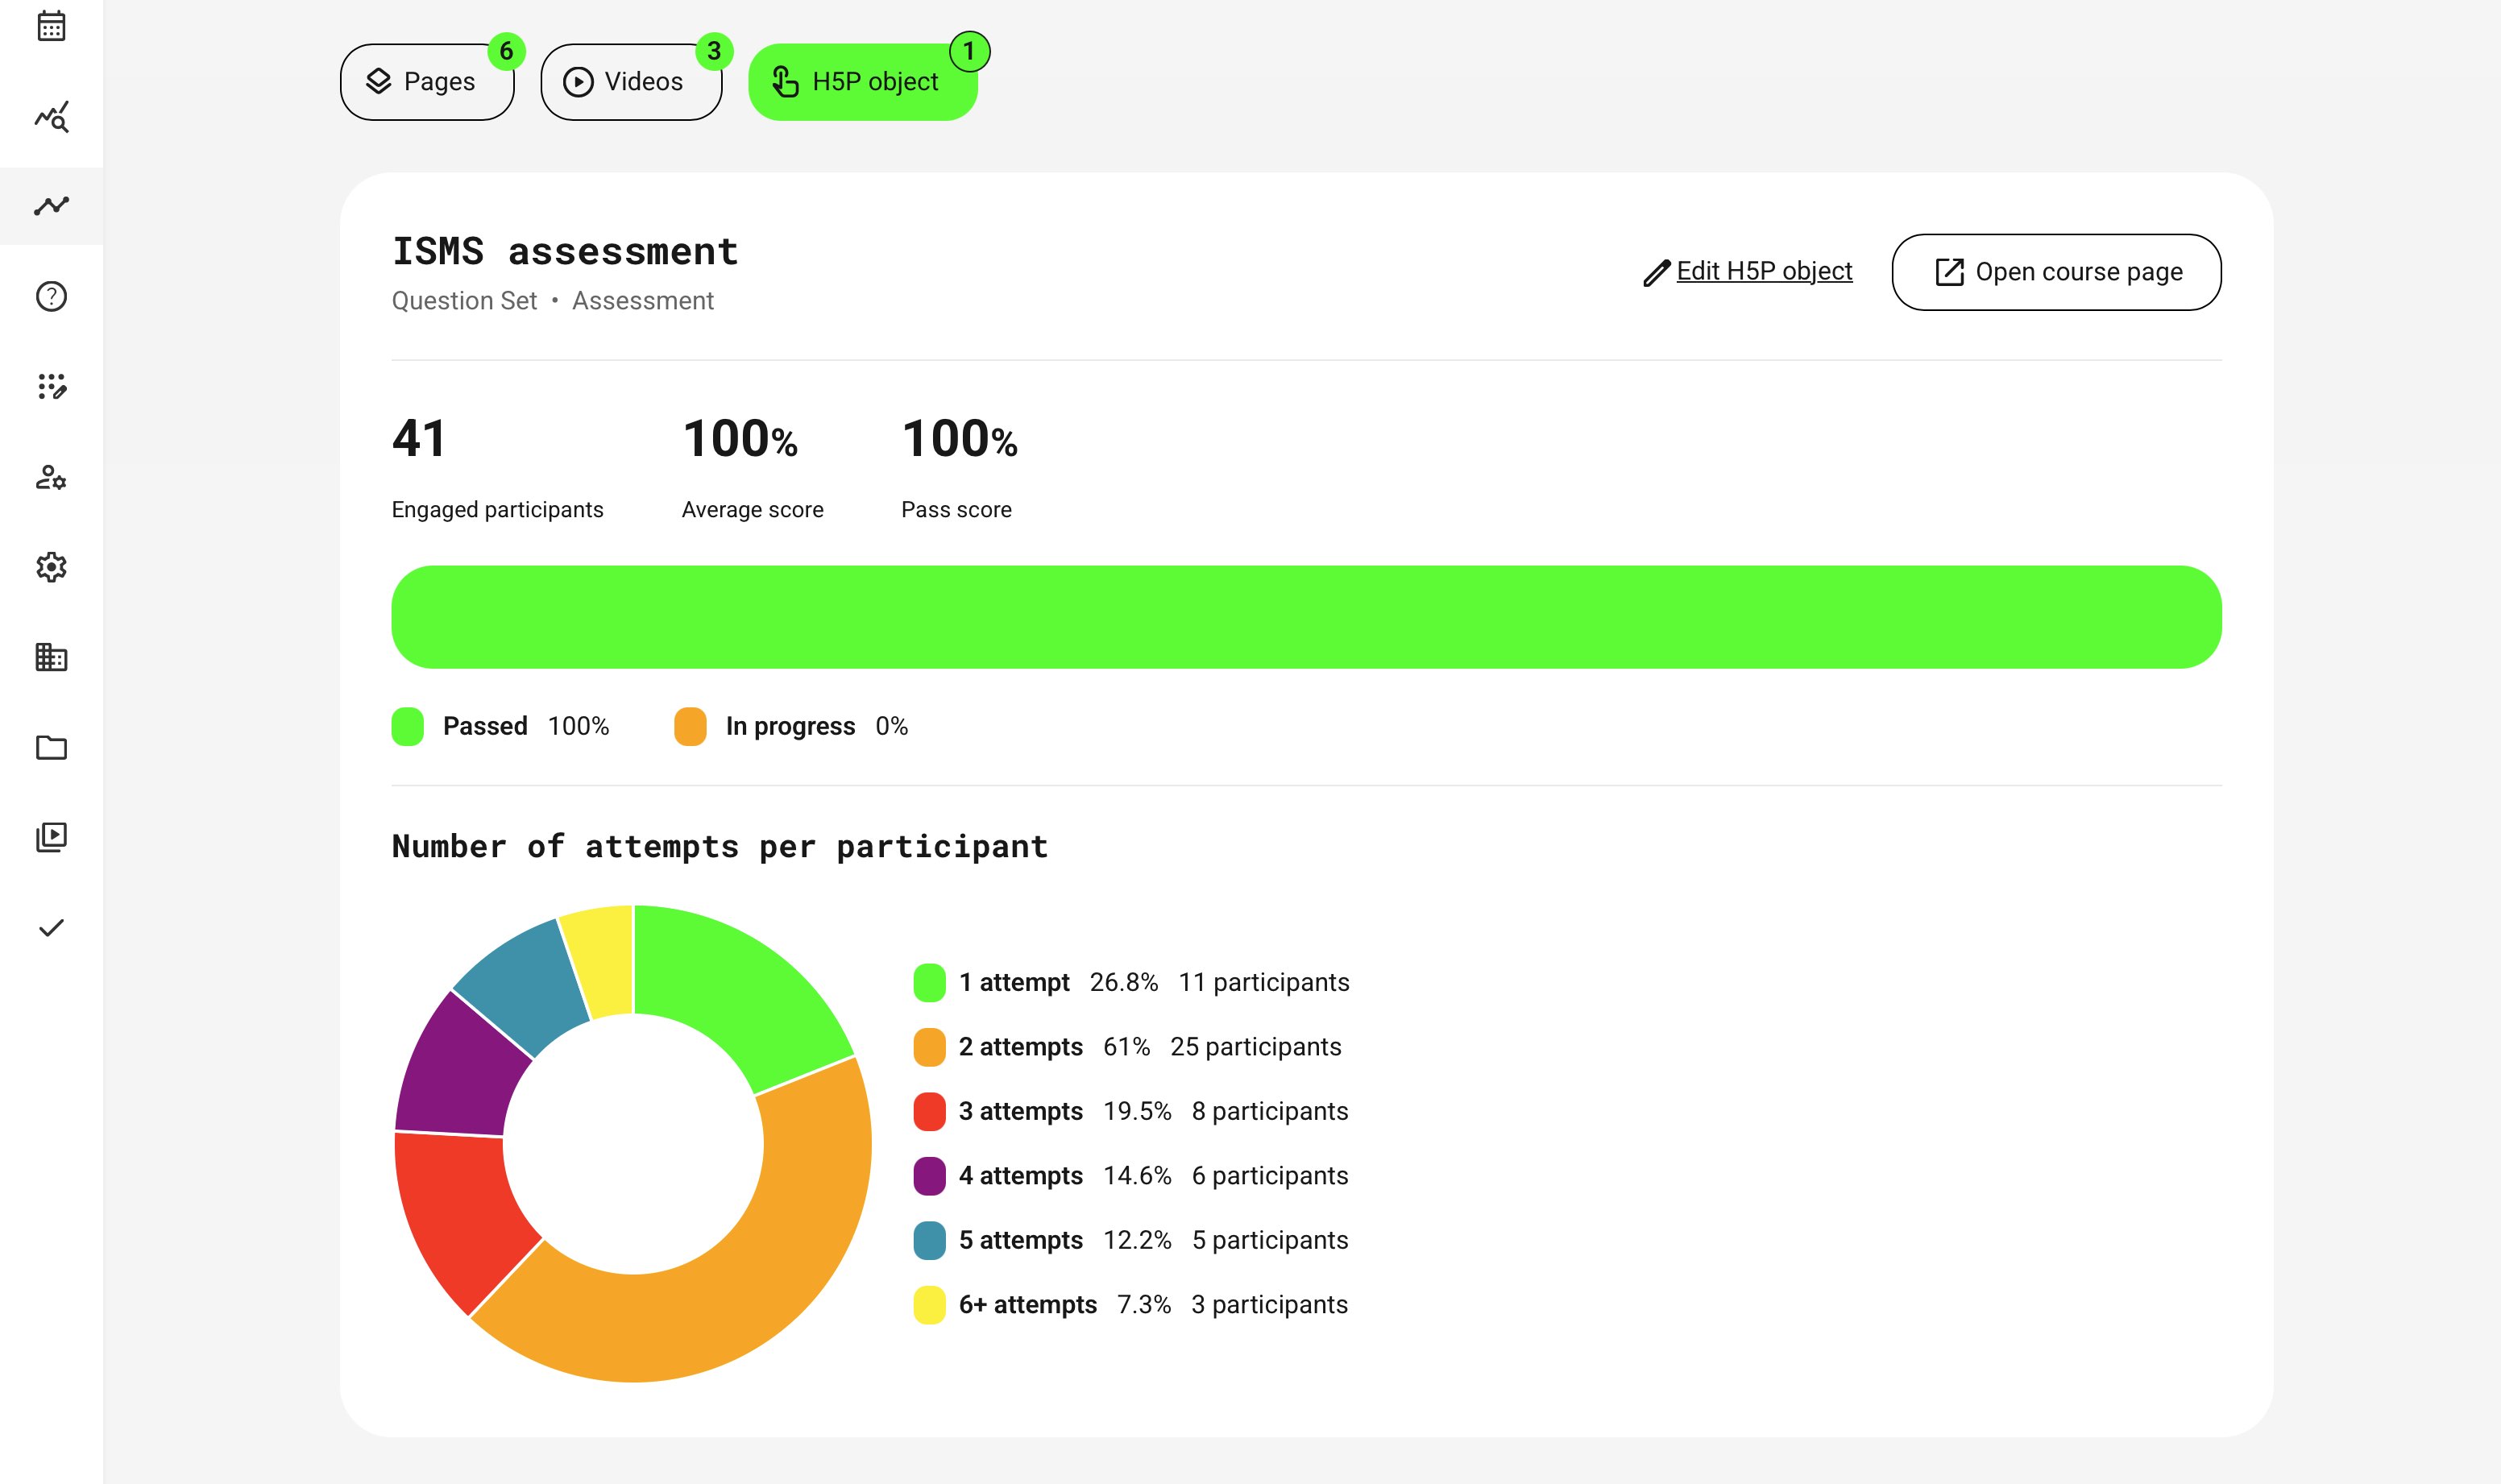Click the green Passed progress bar
The width and height of the screenshot is (2501, 1484).
coord(1305,617)
